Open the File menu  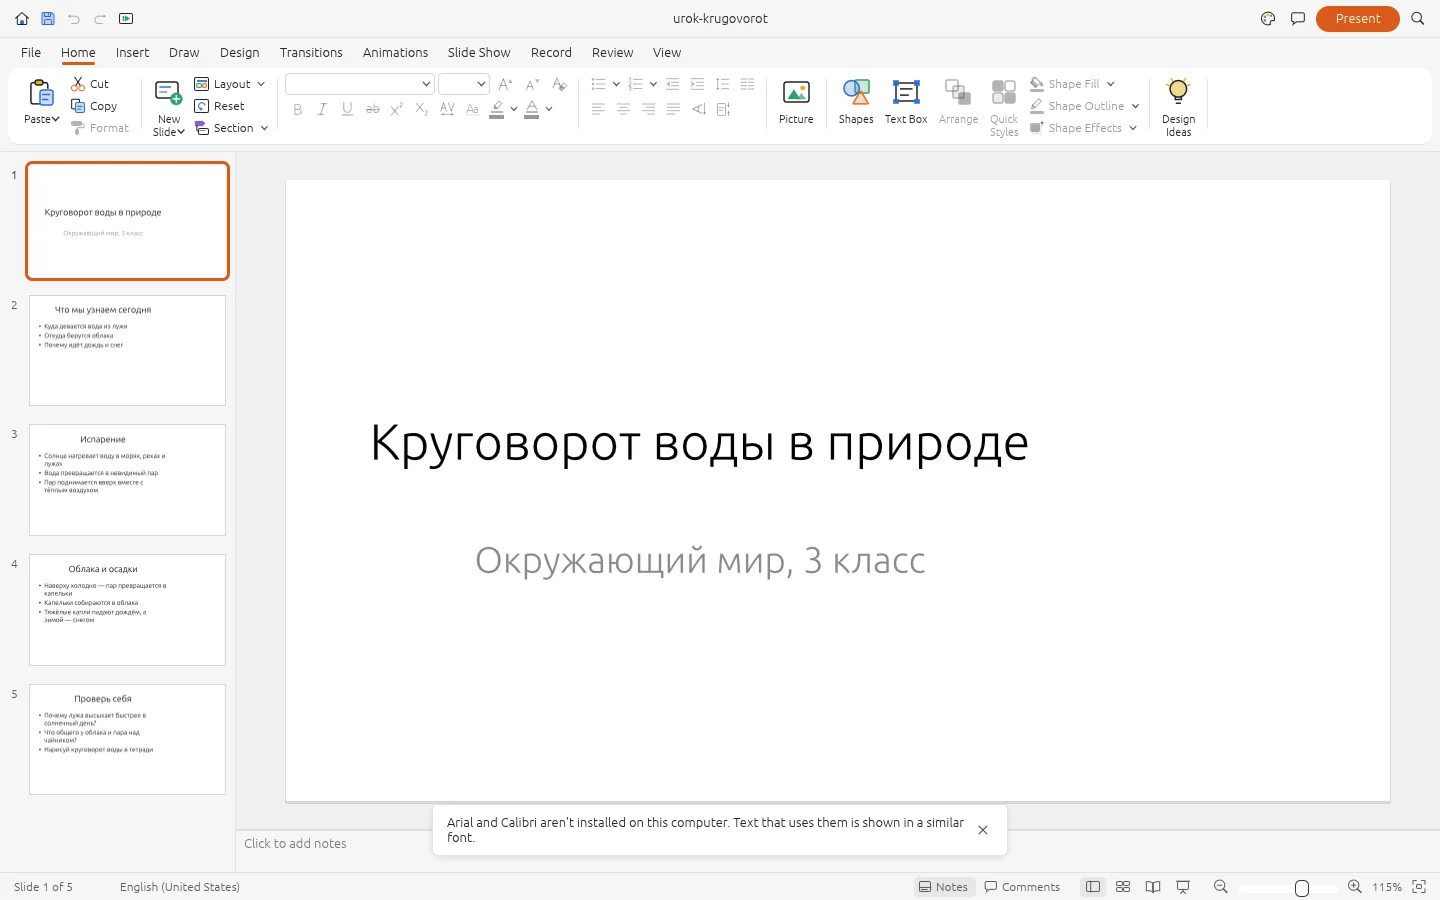pos(31,53)
